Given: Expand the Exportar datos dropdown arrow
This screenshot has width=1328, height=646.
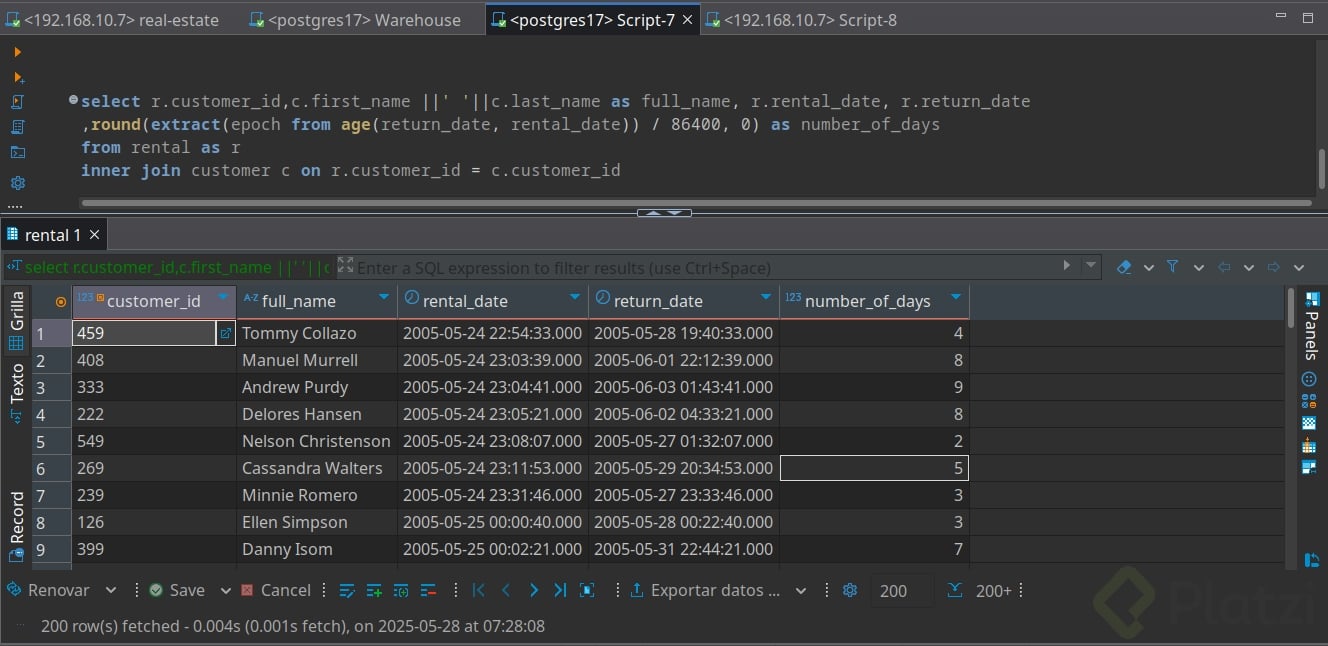Looking at the screenshot, I should [x=800, y=591].
